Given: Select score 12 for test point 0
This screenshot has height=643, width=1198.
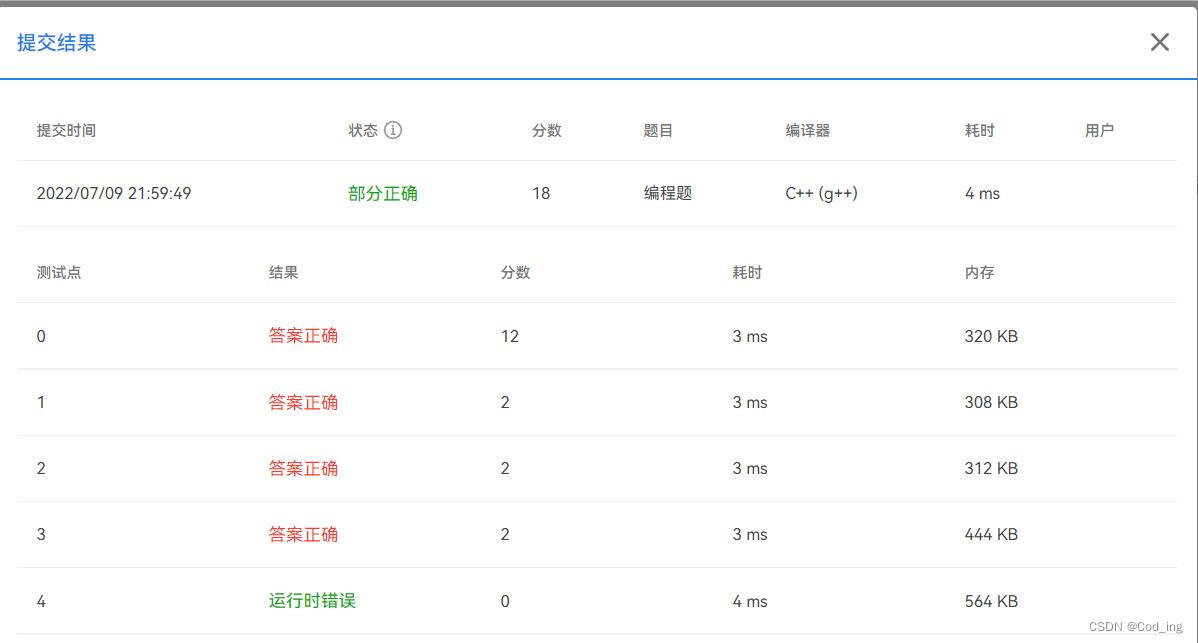Looking at the screenshot, I should [x=510, y=336].
